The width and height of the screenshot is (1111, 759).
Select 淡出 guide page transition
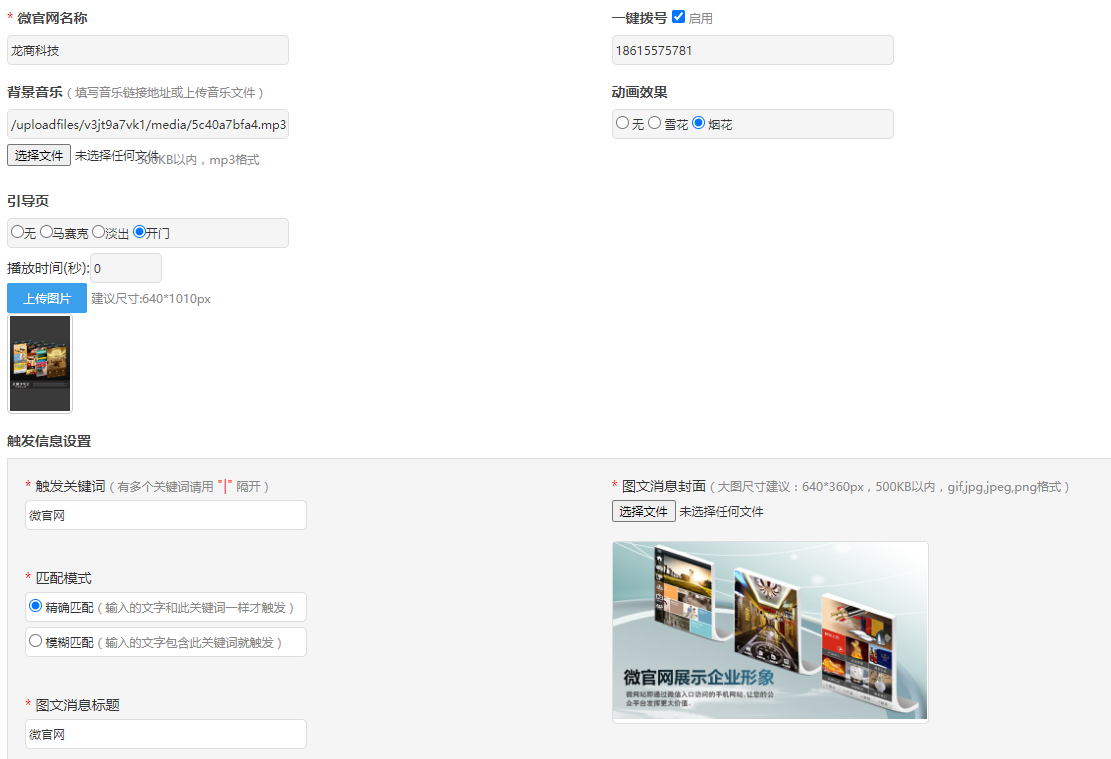coord(97,231)
